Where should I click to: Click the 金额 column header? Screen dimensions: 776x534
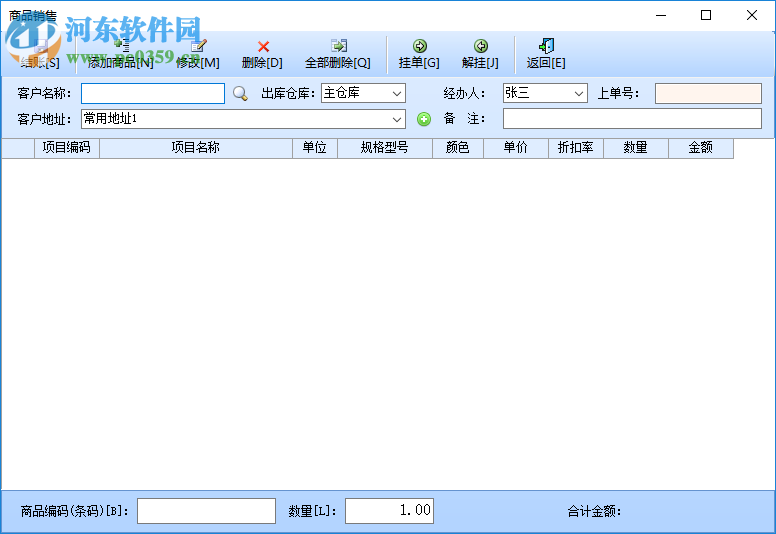click(x=701, y=148)
